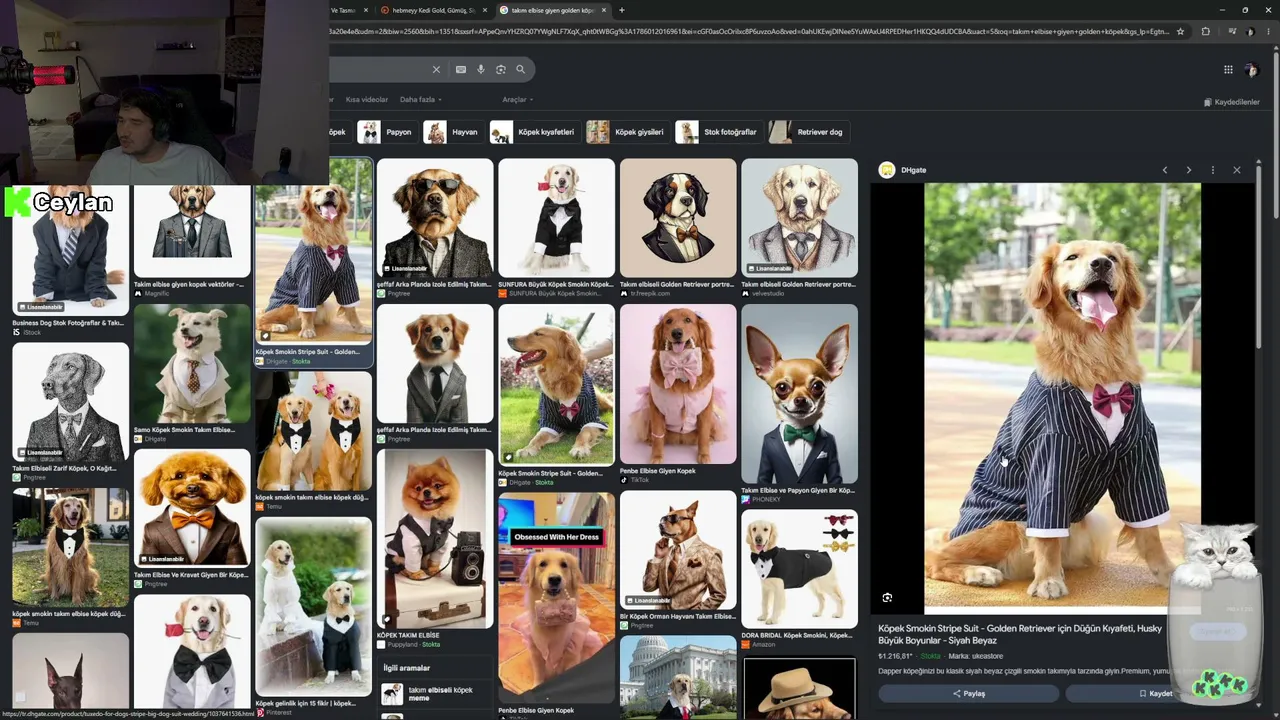Open 'Bir Köpek Orman Hayvanı' suit thumbnail
The image size is (1280, 720).
coord(678,548)
